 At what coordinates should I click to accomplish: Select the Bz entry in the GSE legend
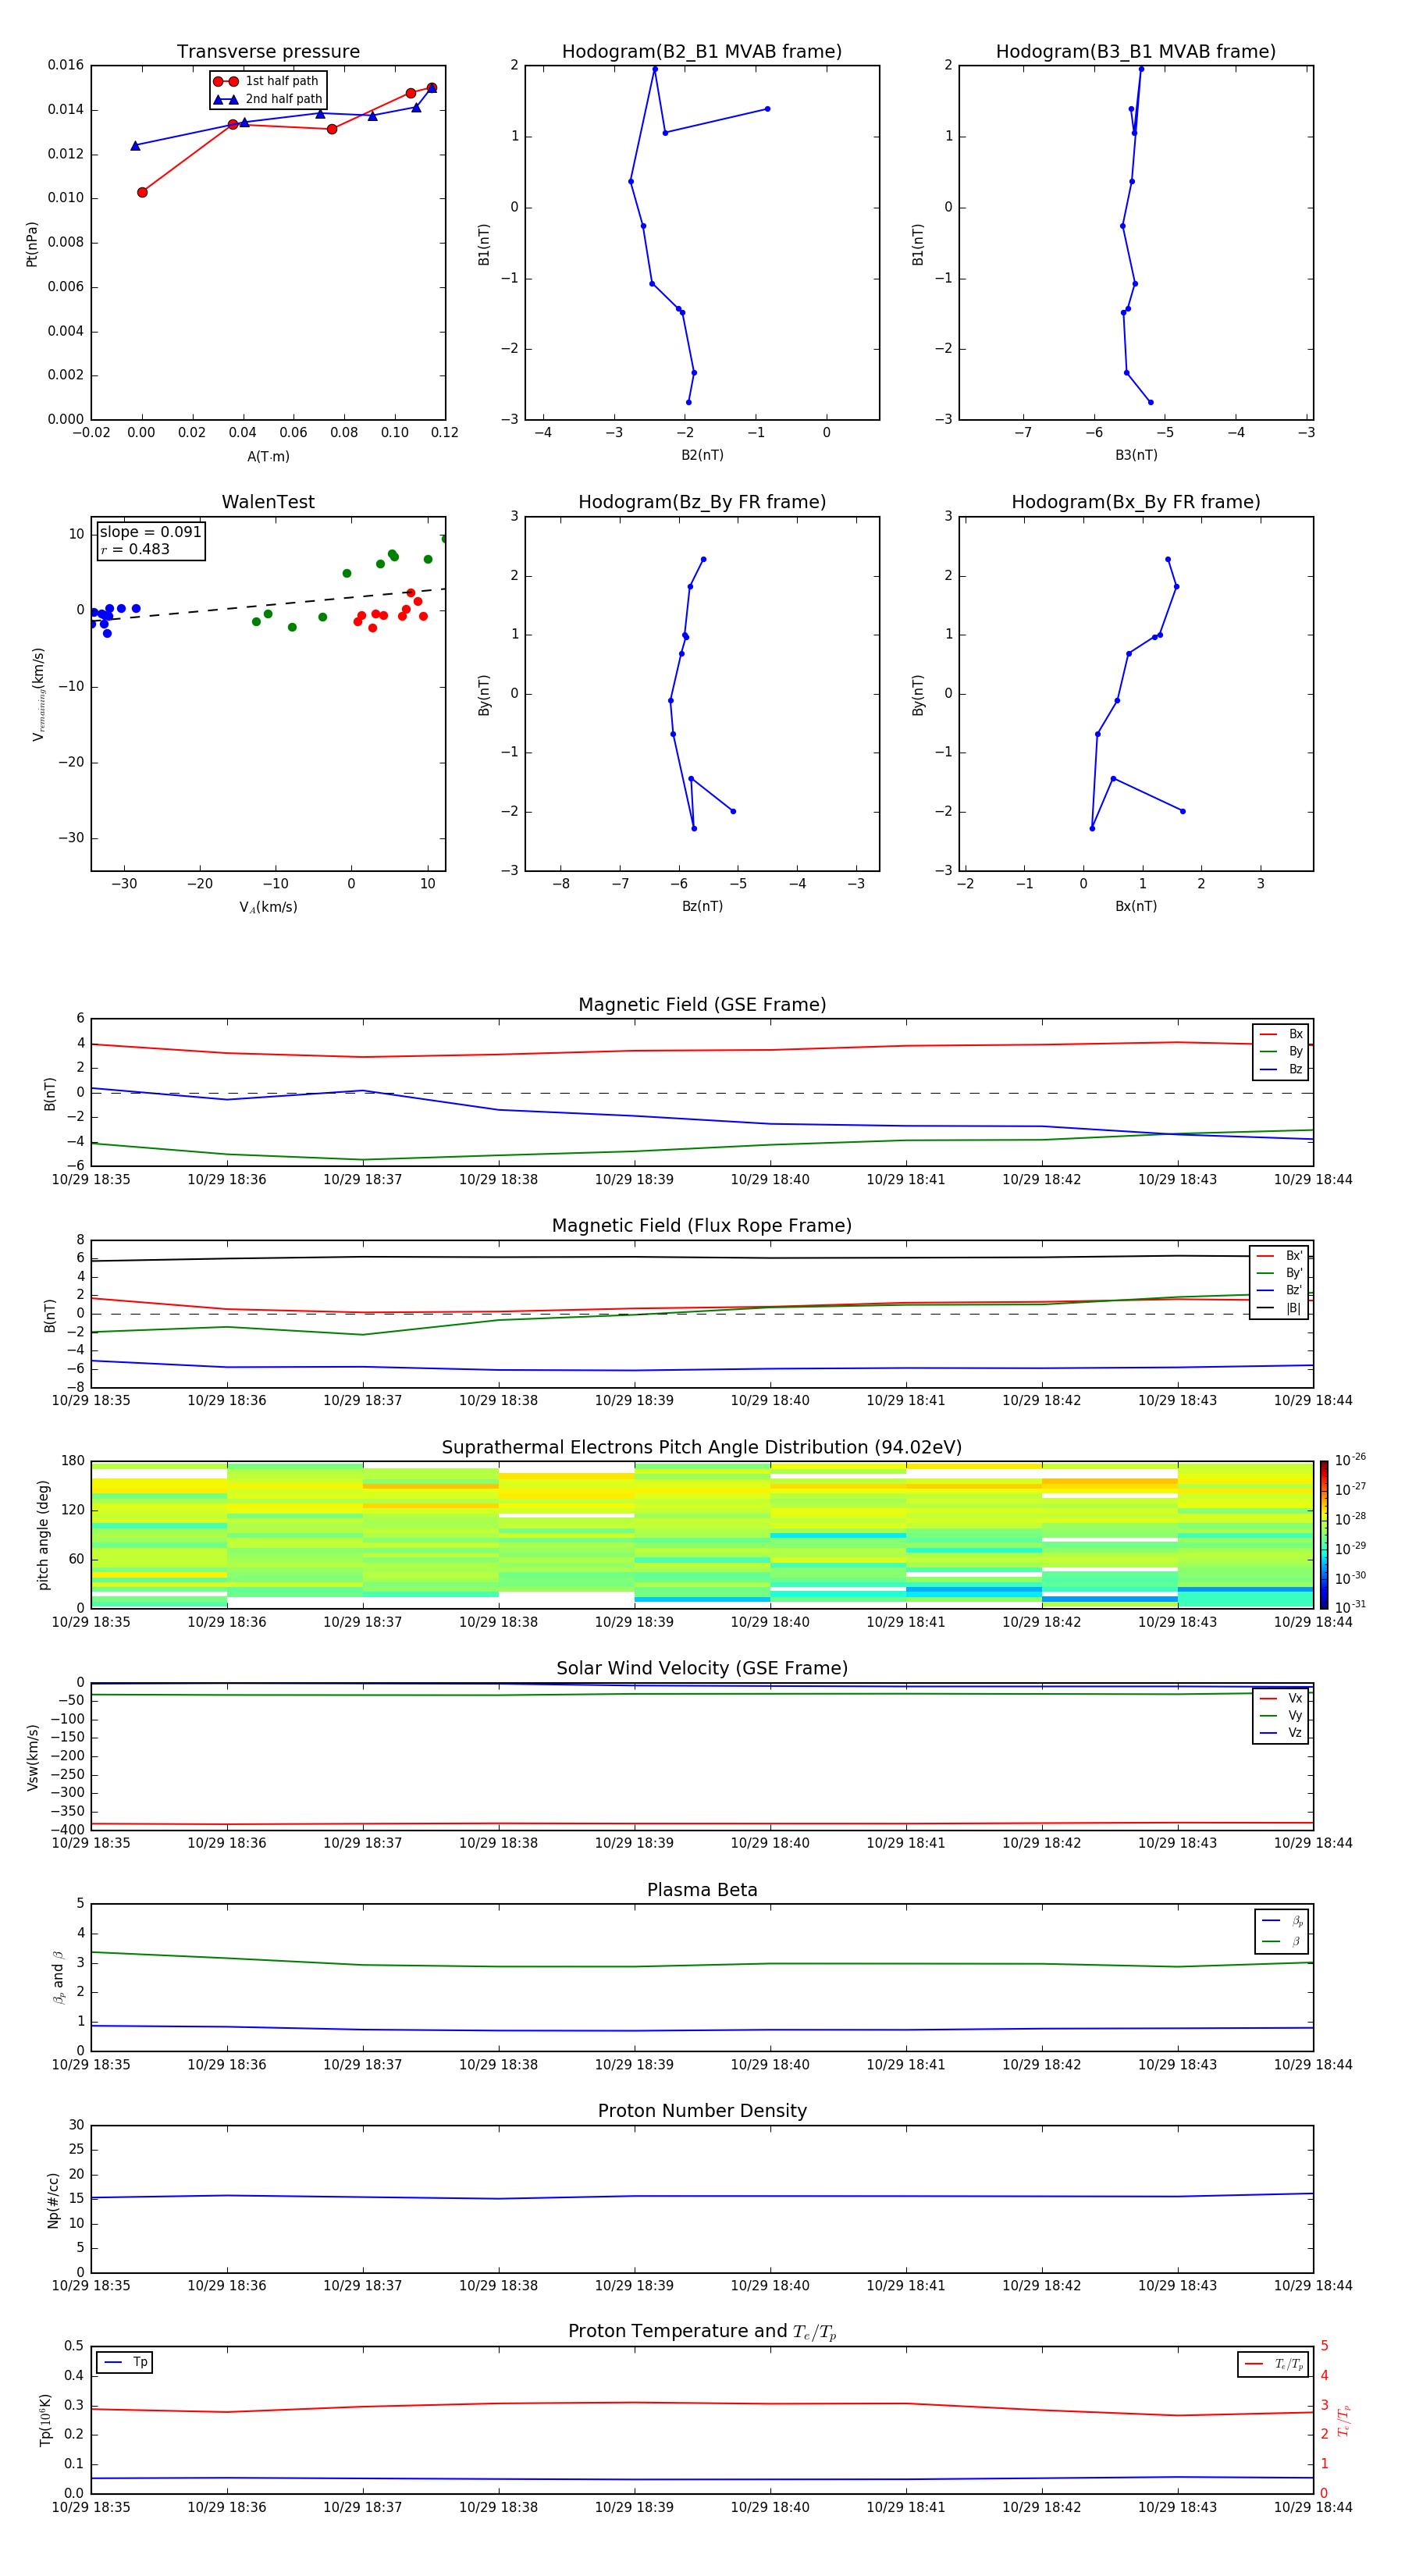click(1281, 1069)
